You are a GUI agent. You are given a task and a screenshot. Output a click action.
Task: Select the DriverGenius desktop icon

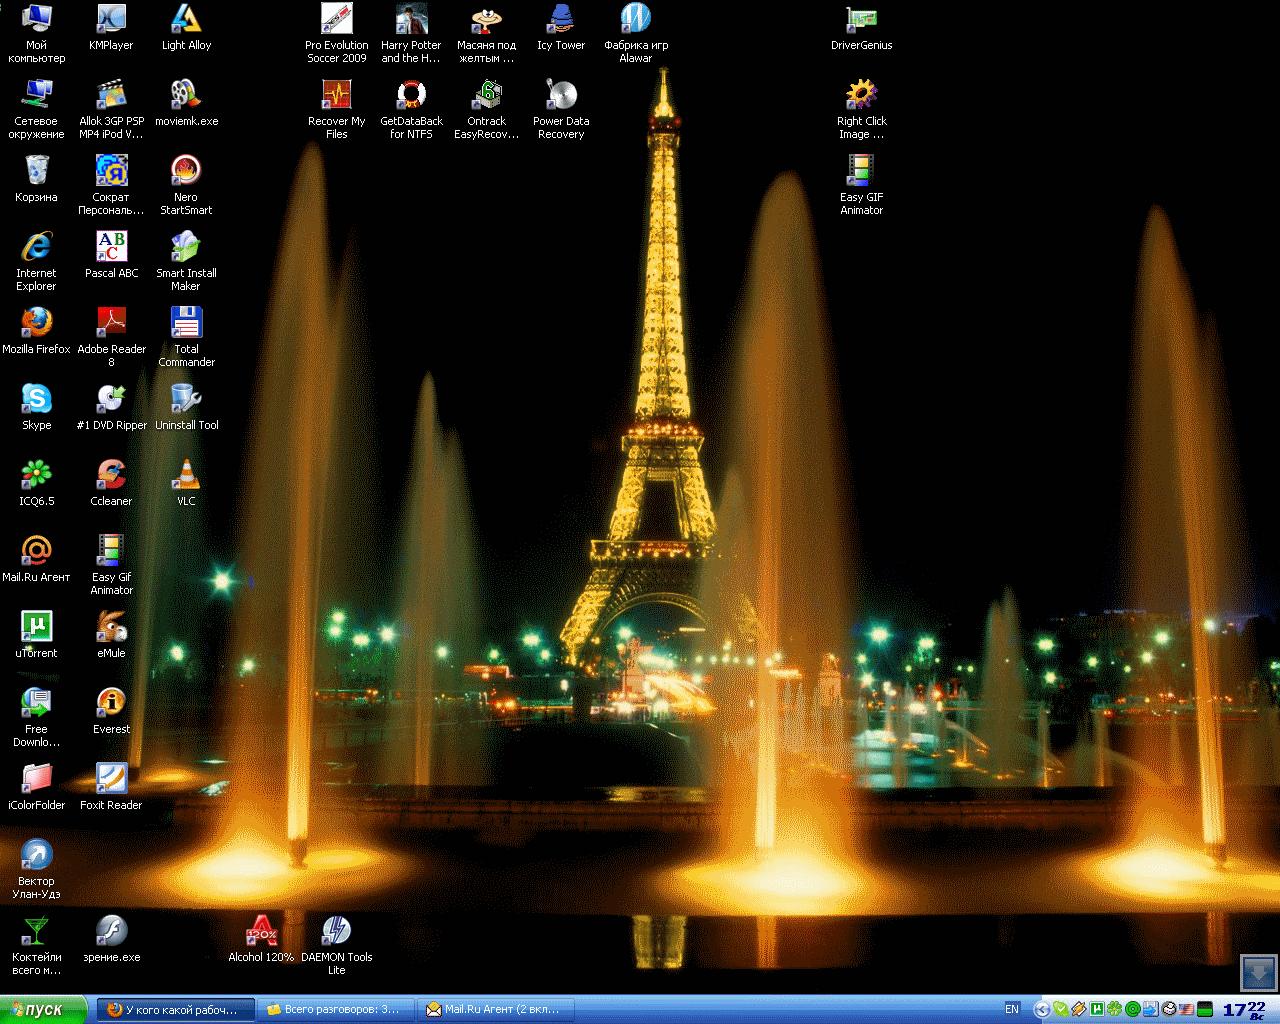[861, 19]
